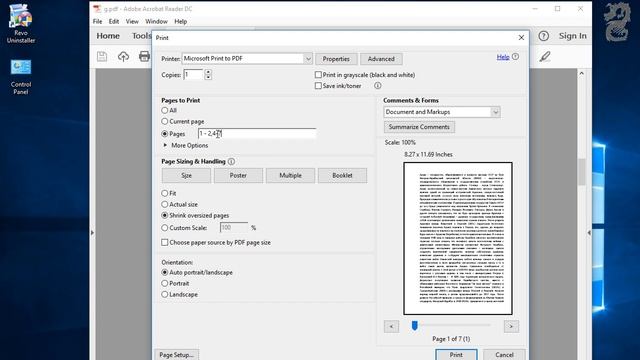Click Summarize Comments button
The width and height of the screenshot is (640, 360).
419,127
